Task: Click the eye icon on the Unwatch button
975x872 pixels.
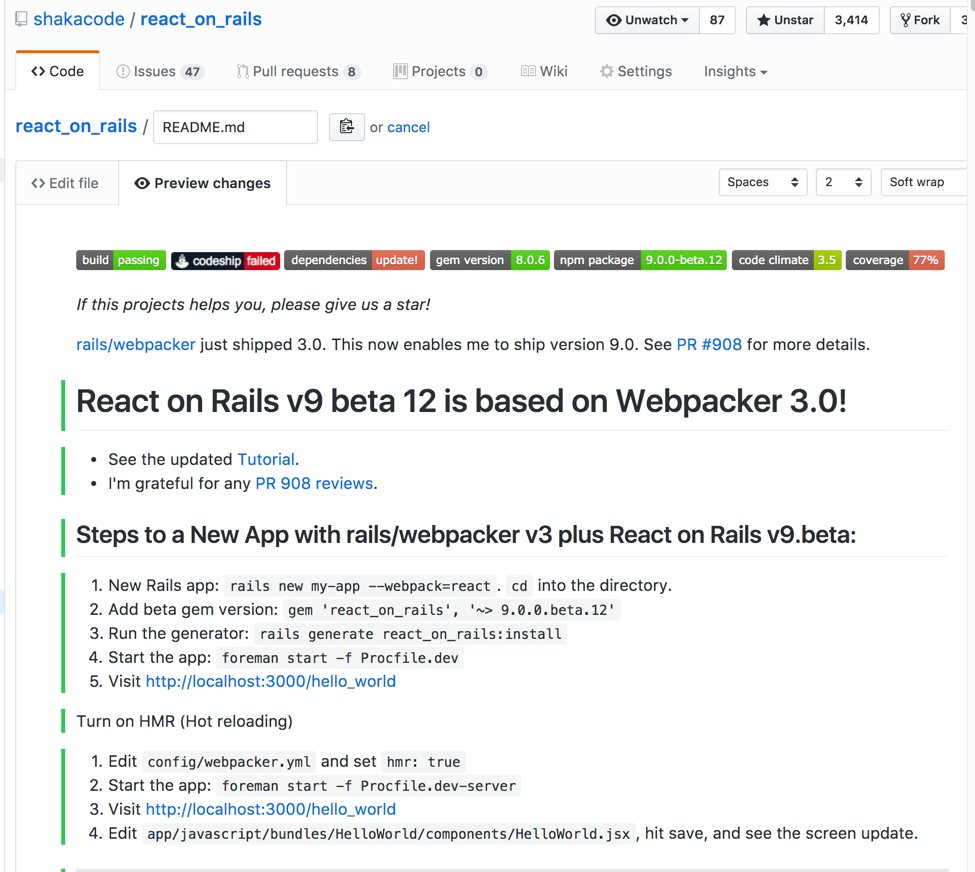Action: click(614, 20)
